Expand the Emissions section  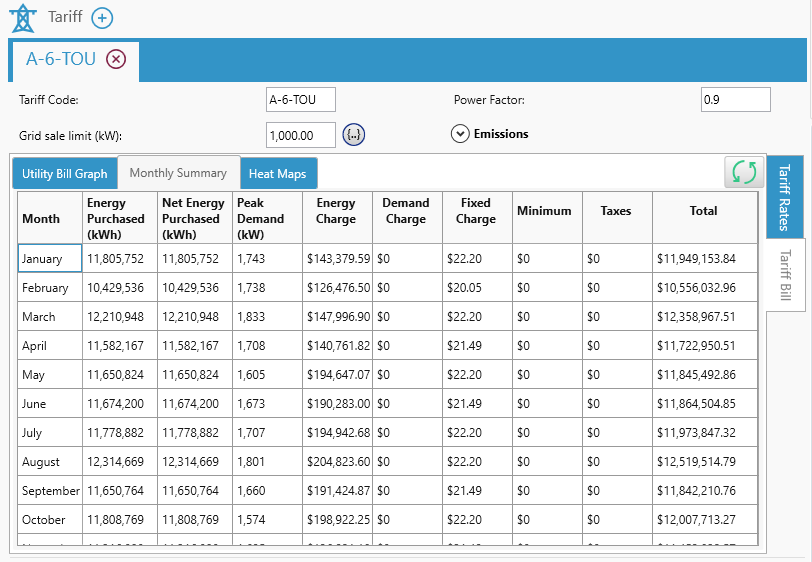click(x=460, y=134)
